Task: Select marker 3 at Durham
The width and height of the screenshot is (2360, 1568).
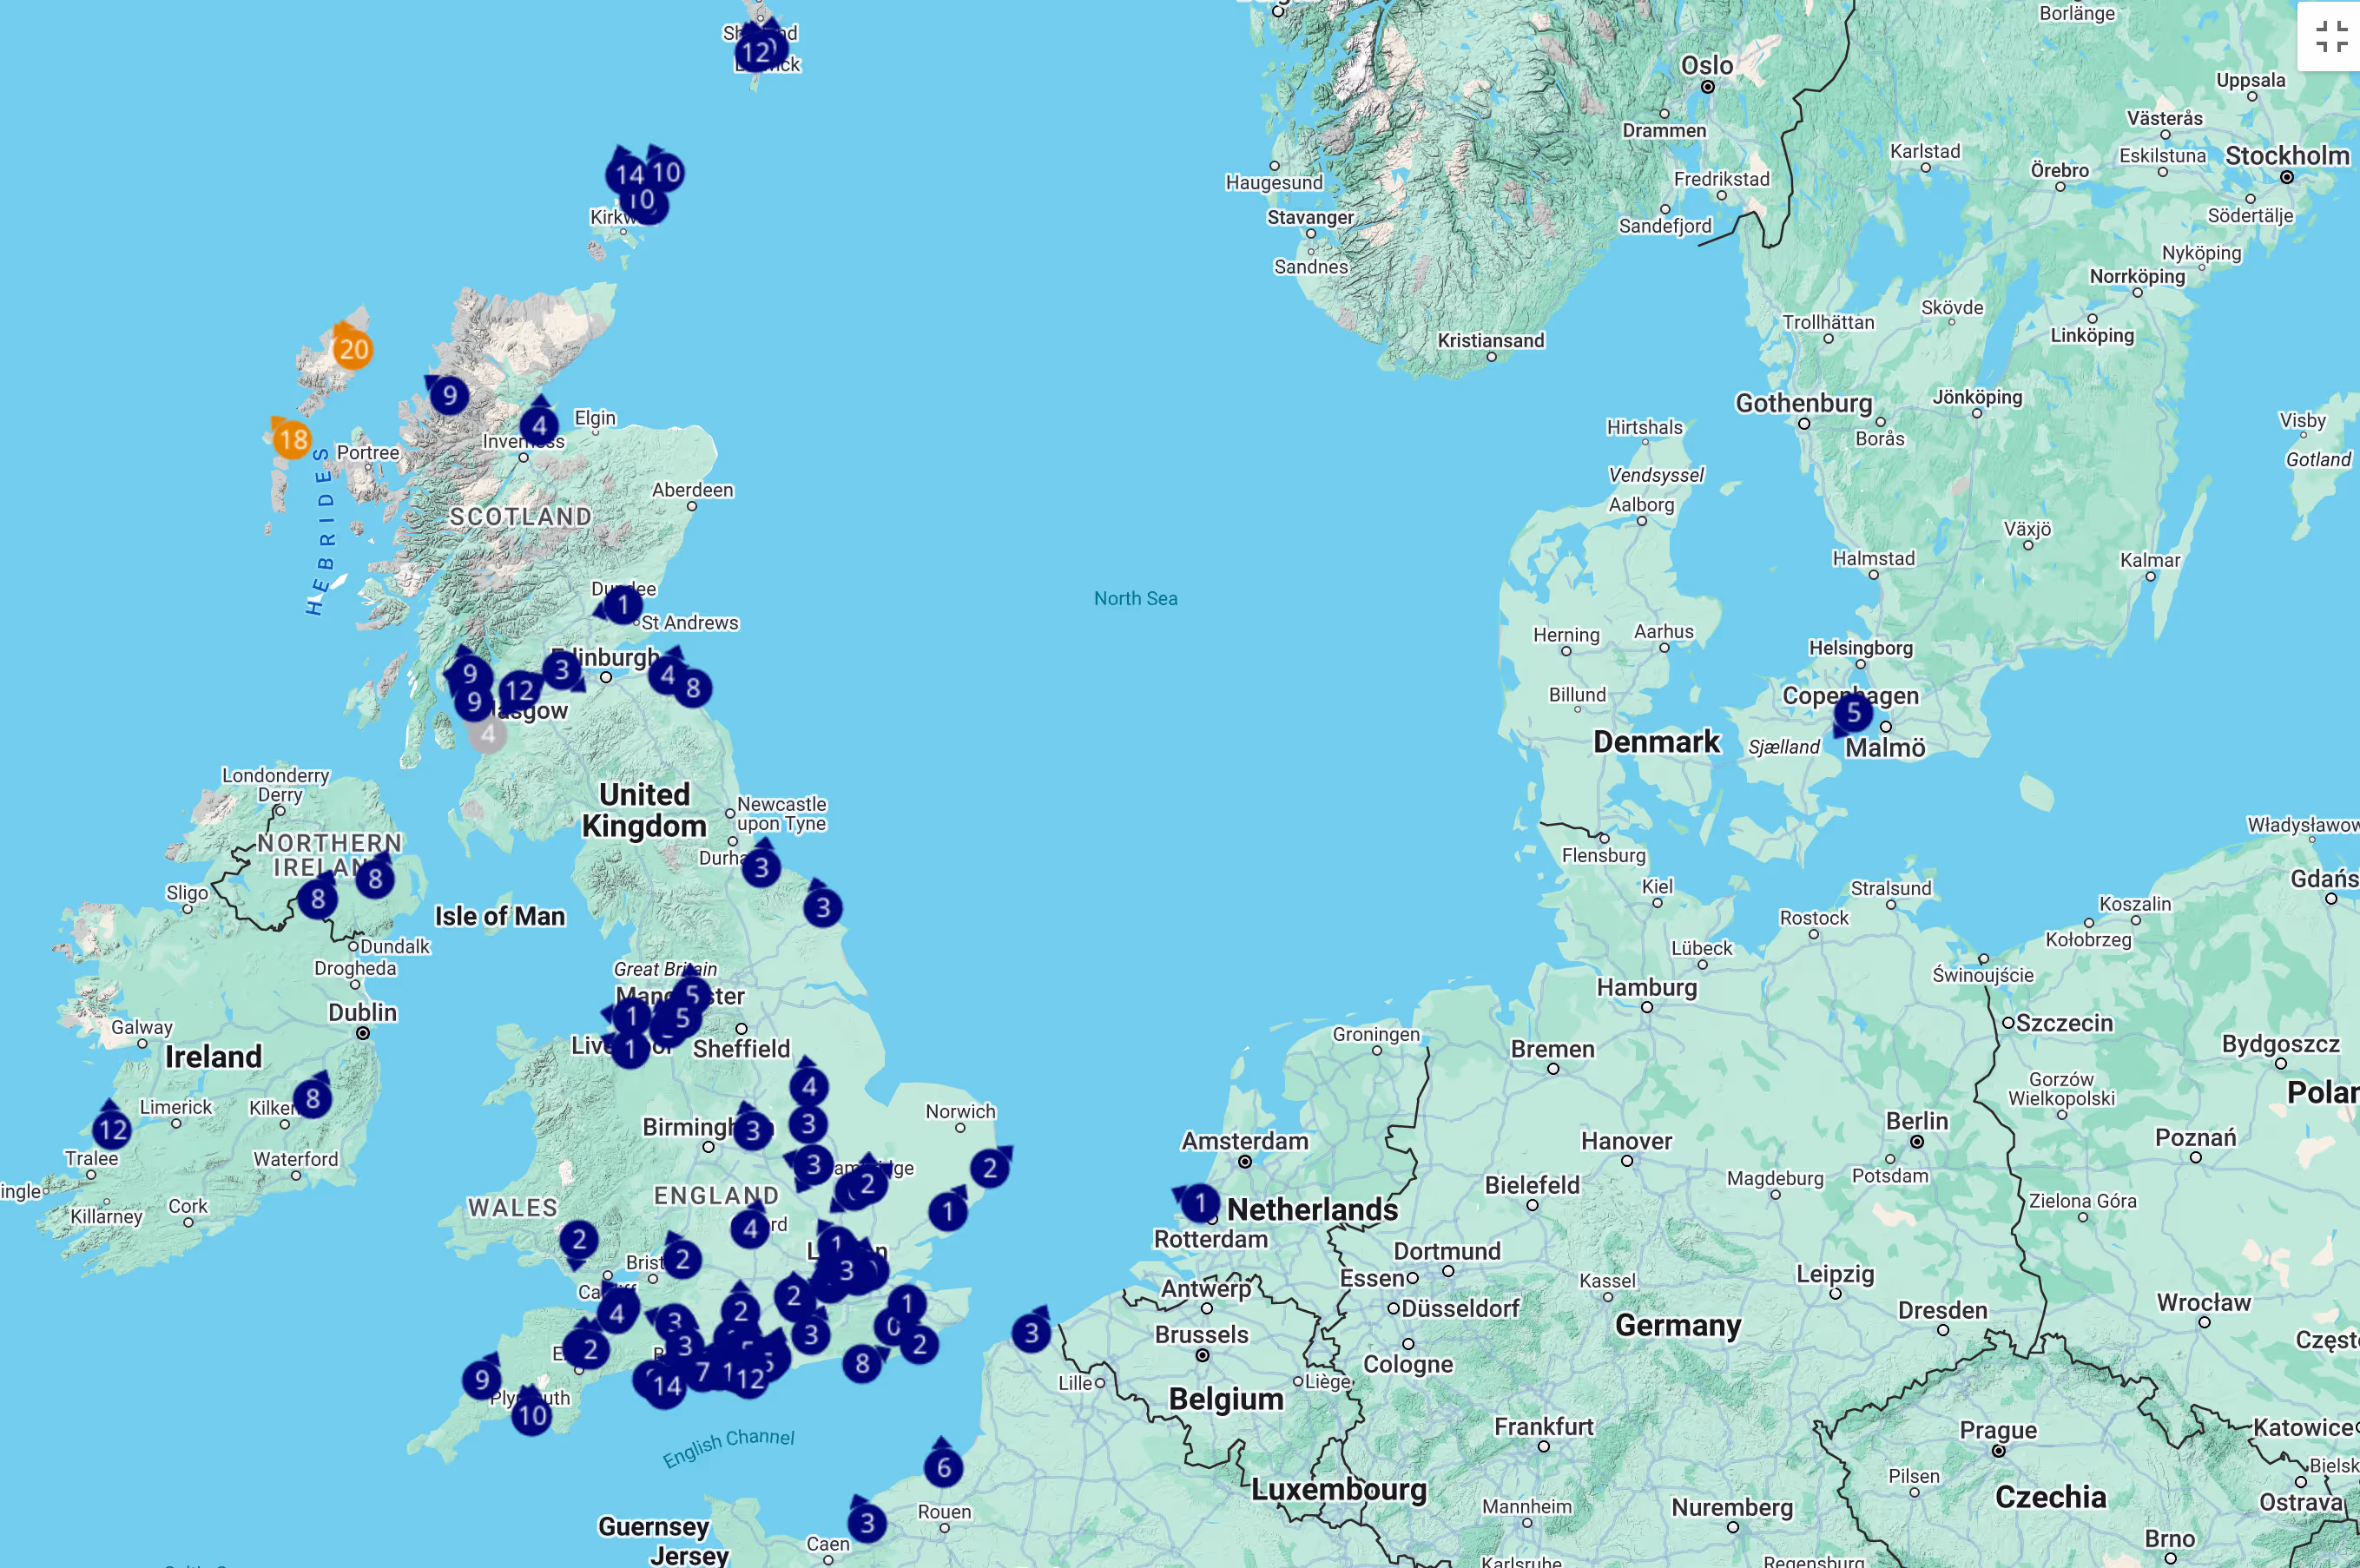Action: click(761, 867)
